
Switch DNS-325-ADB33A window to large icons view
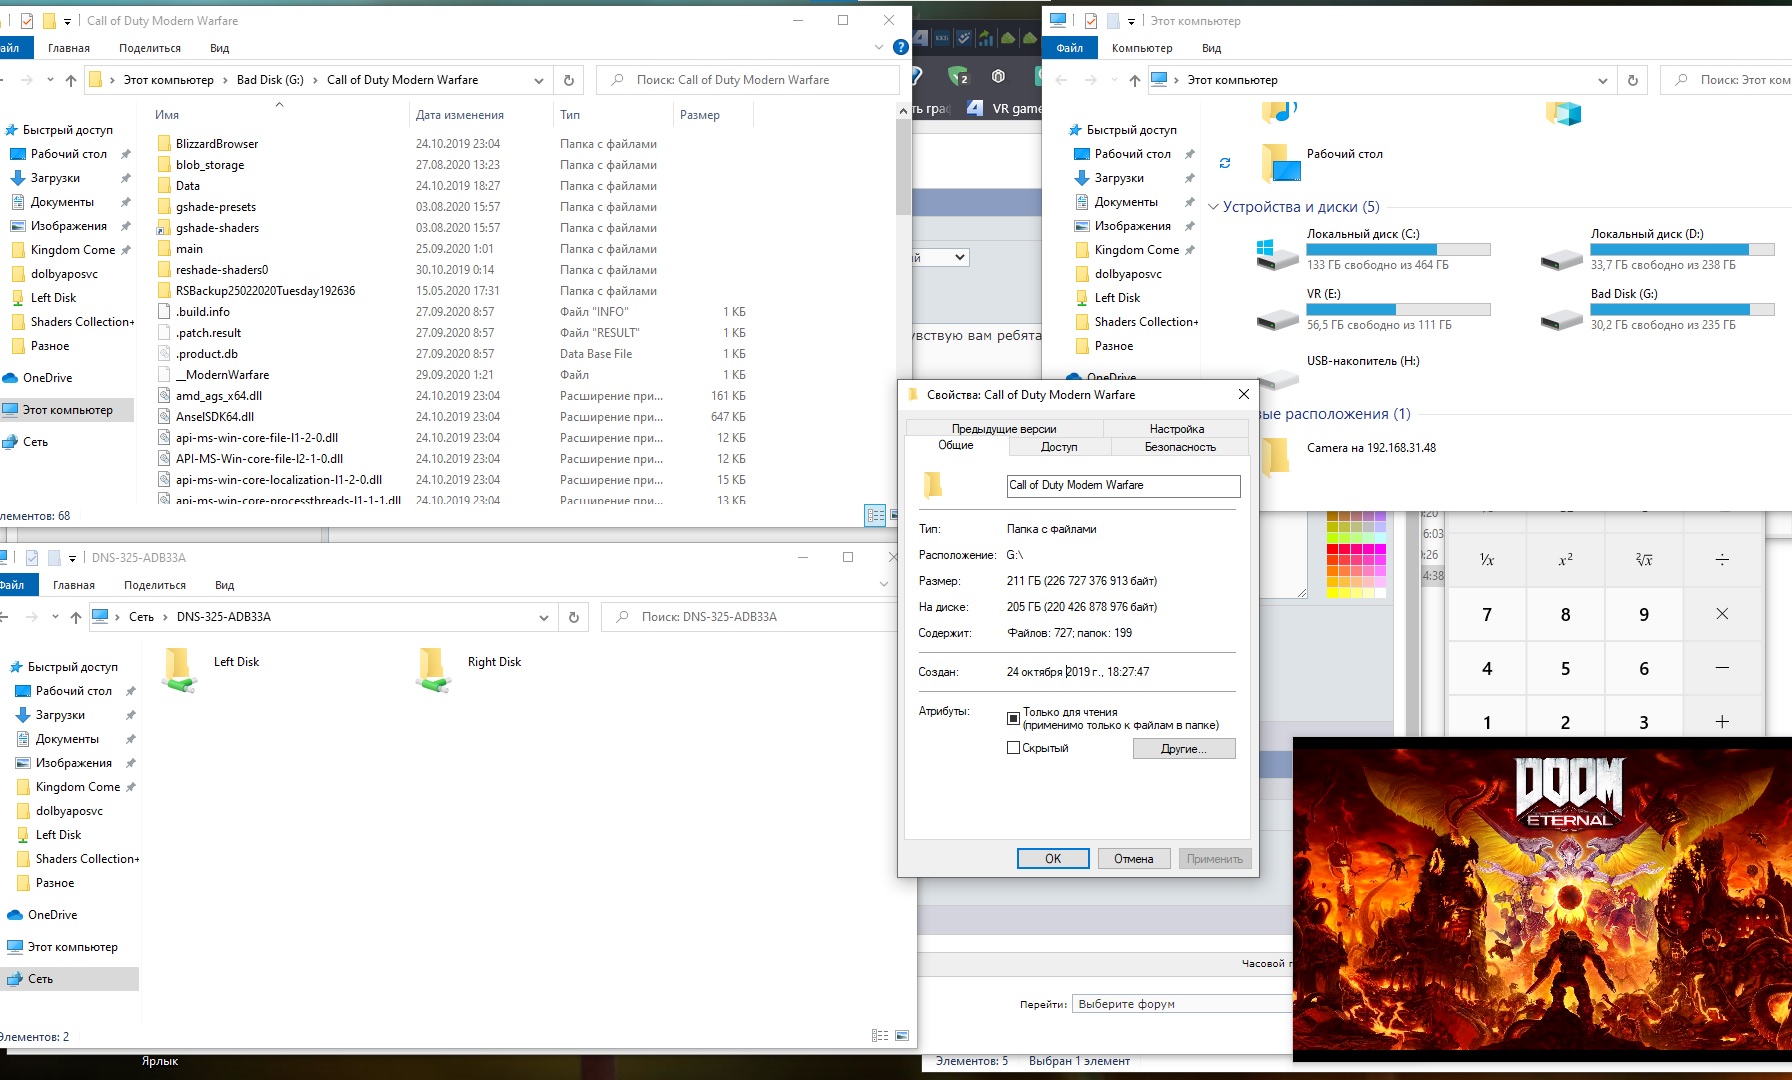tap(902, 1036)
